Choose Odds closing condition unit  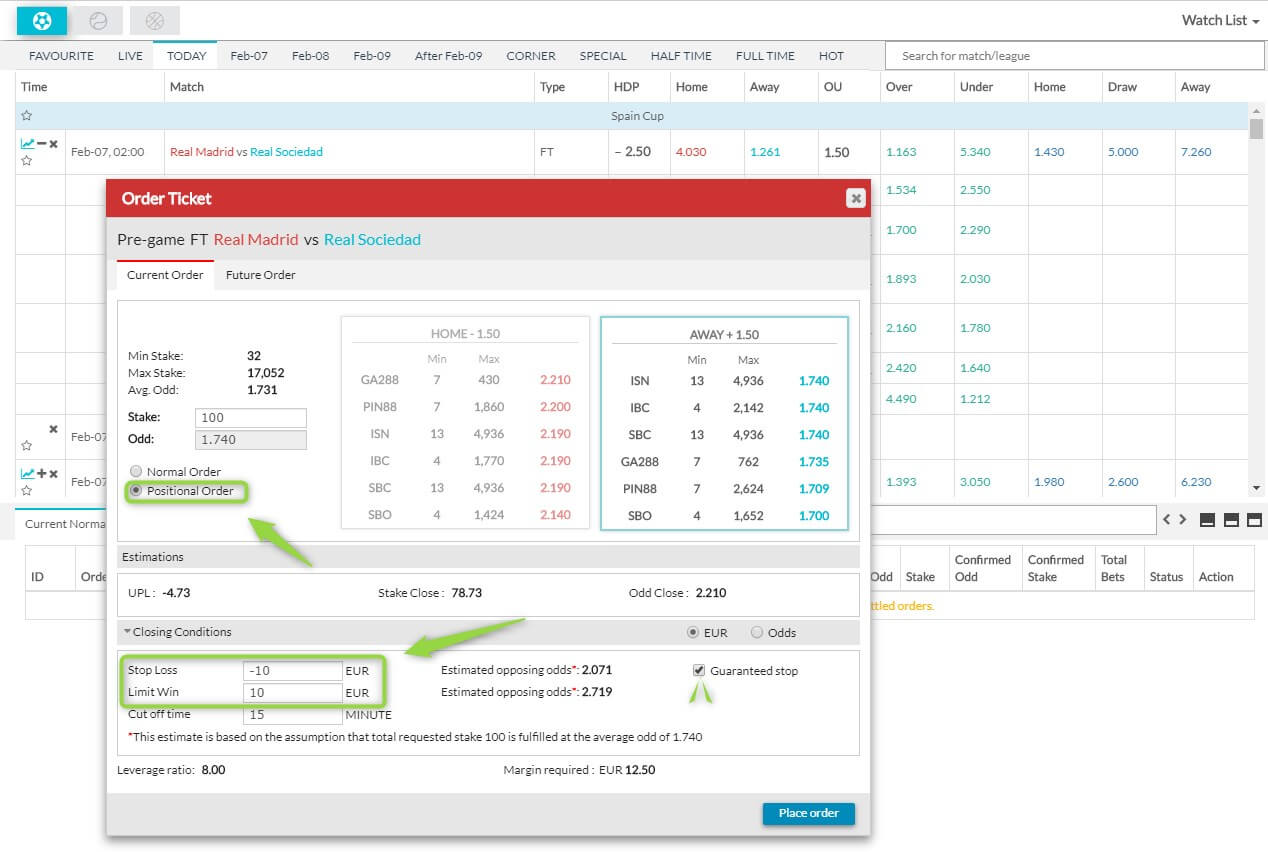757,632
